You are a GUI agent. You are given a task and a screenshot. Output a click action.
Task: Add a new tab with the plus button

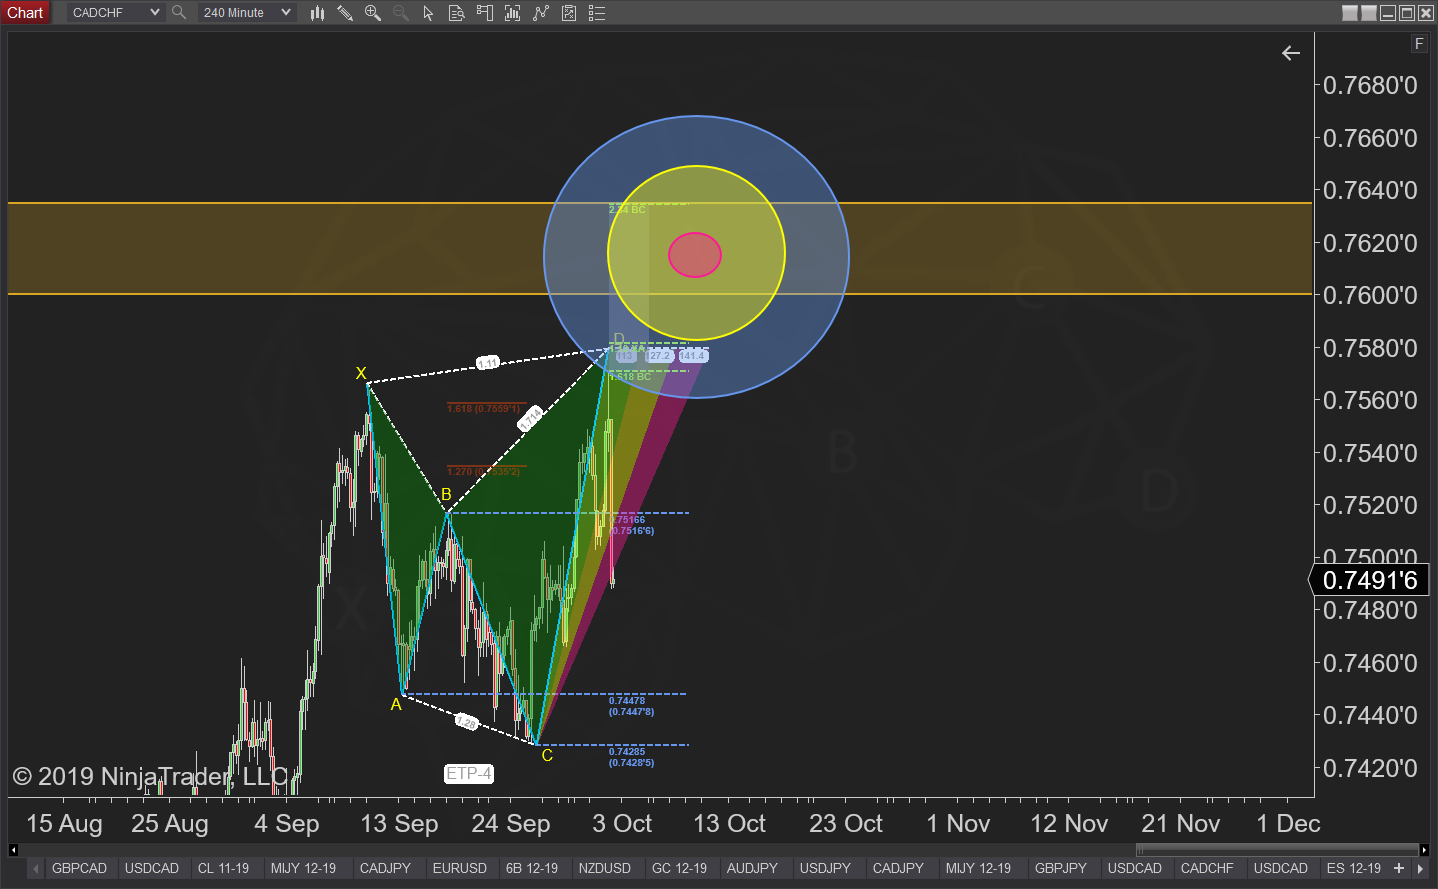point(1399,868)
